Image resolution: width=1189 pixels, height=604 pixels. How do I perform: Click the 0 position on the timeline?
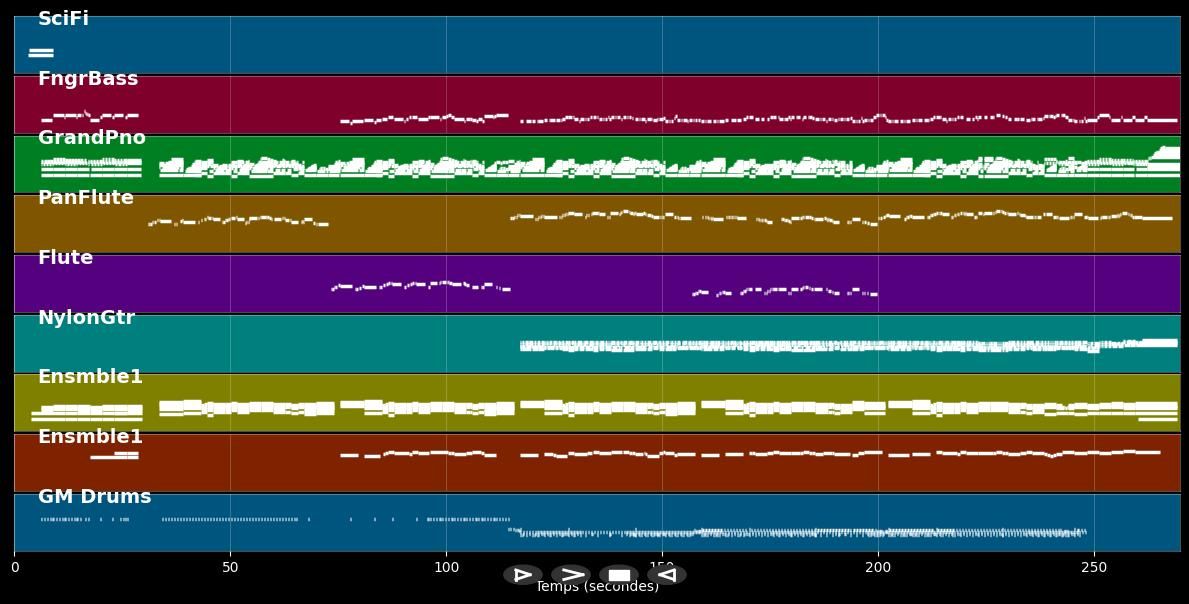click(x=14, y=567)
